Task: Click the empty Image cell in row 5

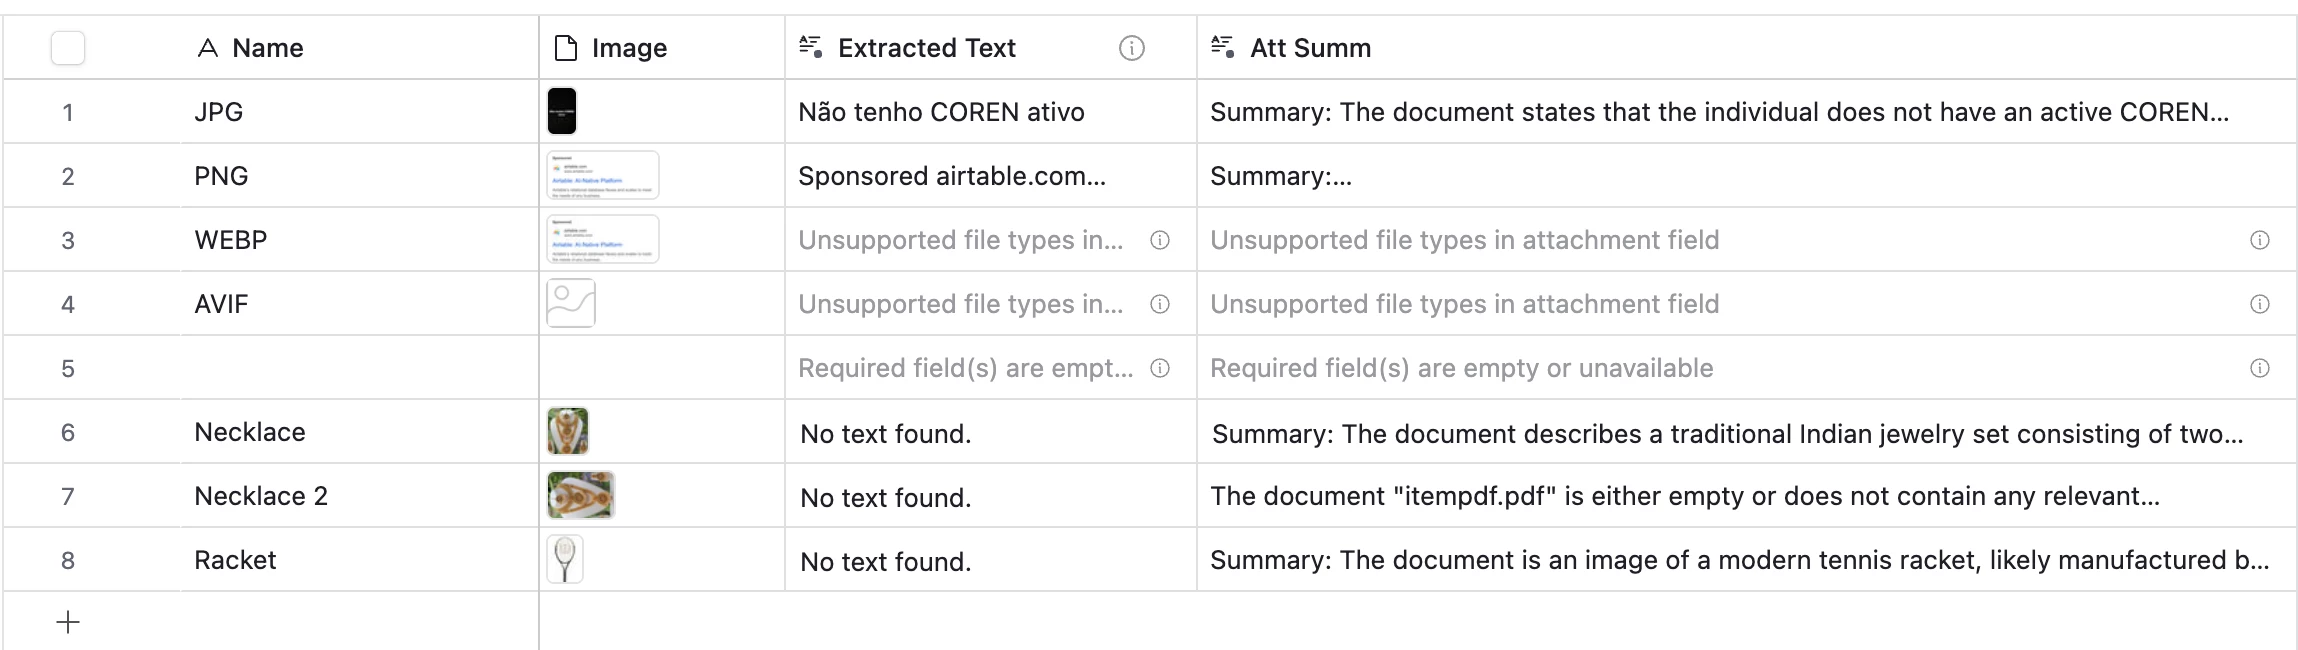Action: click(x=662, y=368)
